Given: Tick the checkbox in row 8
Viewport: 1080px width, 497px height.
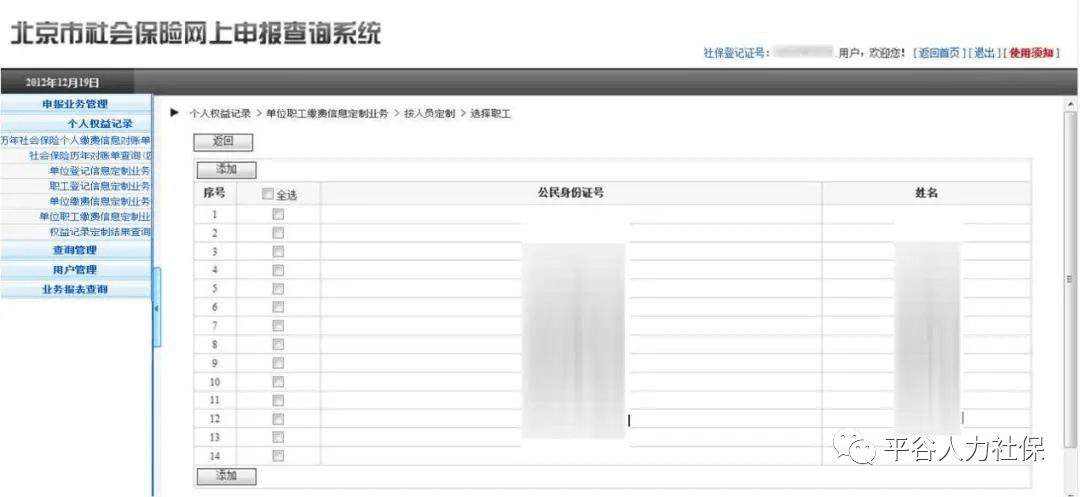Looking at the screenshot, I should click(x=278, y=343).
